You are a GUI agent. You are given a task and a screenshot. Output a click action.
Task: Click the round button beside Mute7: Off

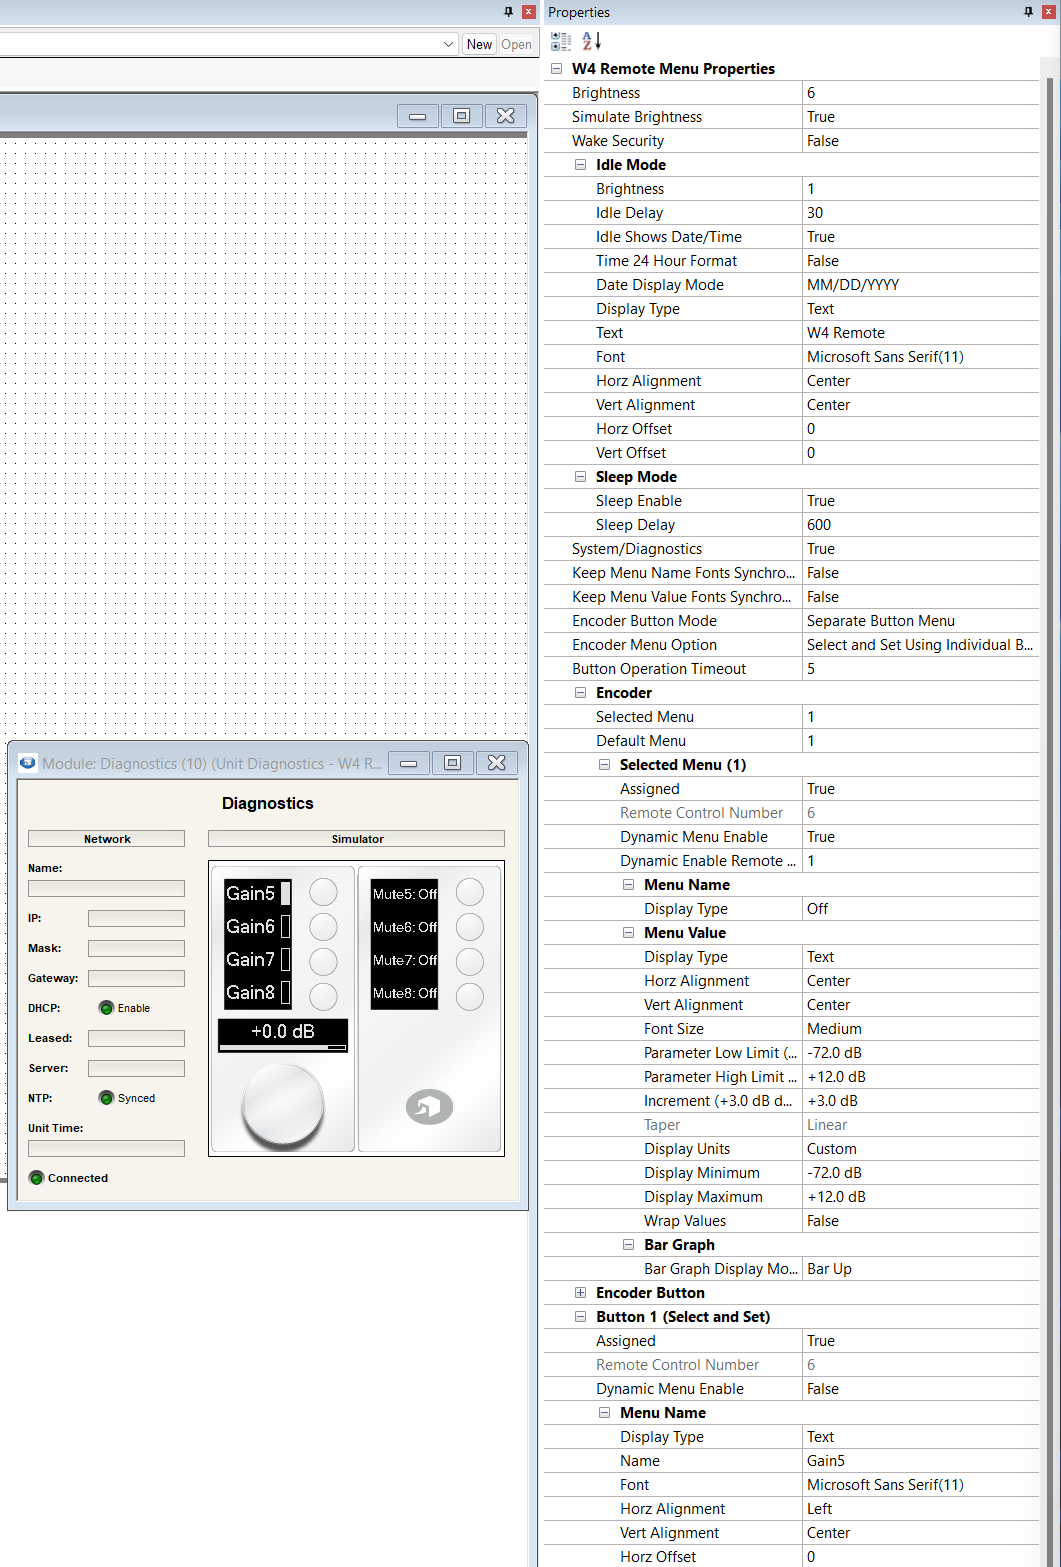tap(470, 962)
